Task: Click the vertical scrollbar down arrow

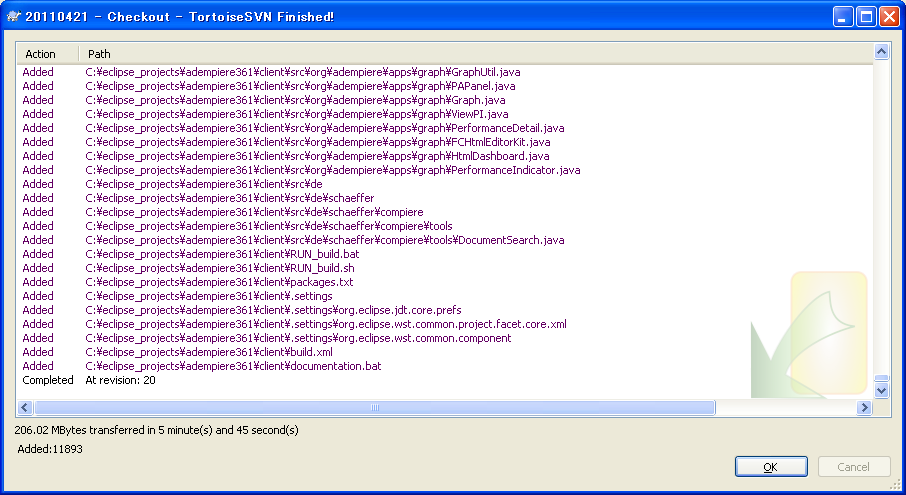Action: pyautogui.click(x=881, y=390)
